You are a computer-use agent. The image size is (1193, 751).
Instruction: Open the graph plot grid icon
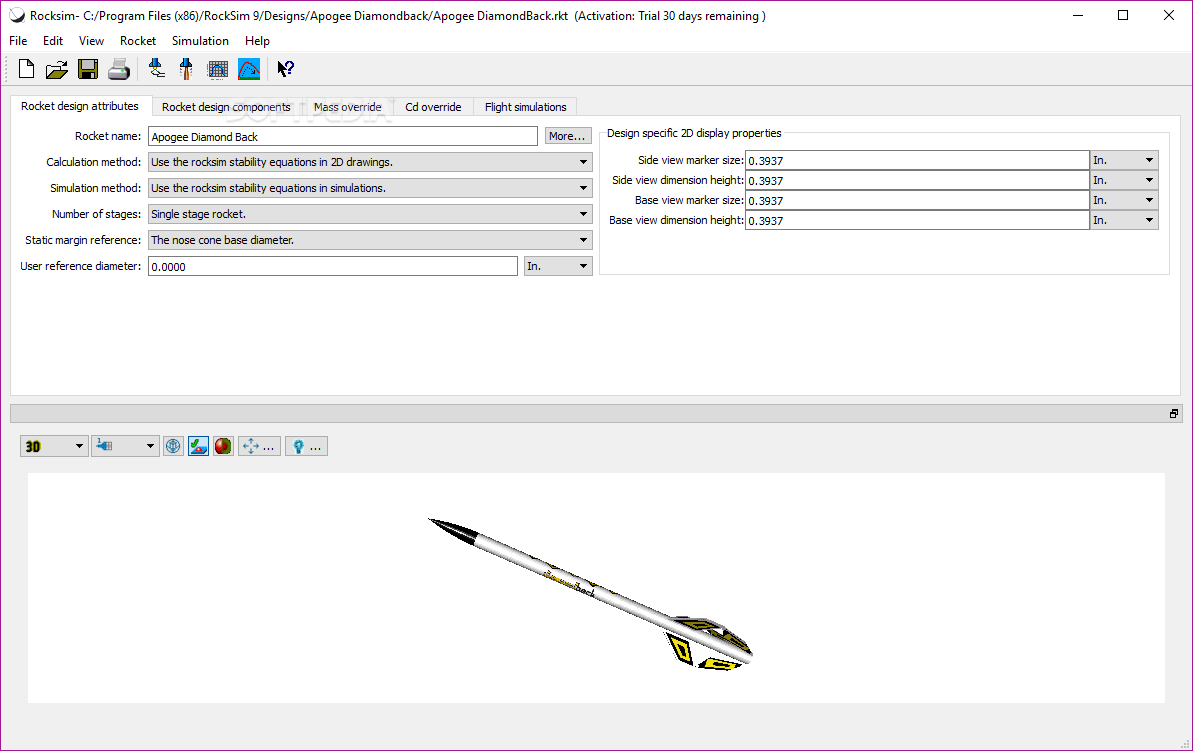tap(218, 69)
